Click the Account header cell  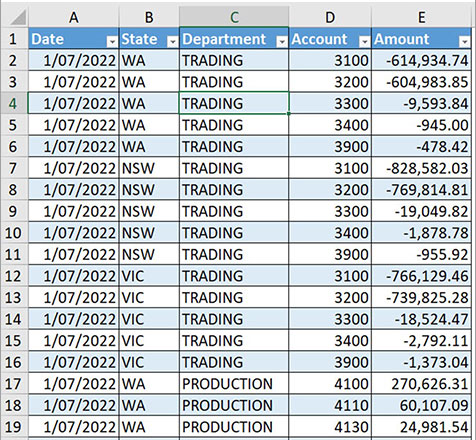click(x=330, y=39)
